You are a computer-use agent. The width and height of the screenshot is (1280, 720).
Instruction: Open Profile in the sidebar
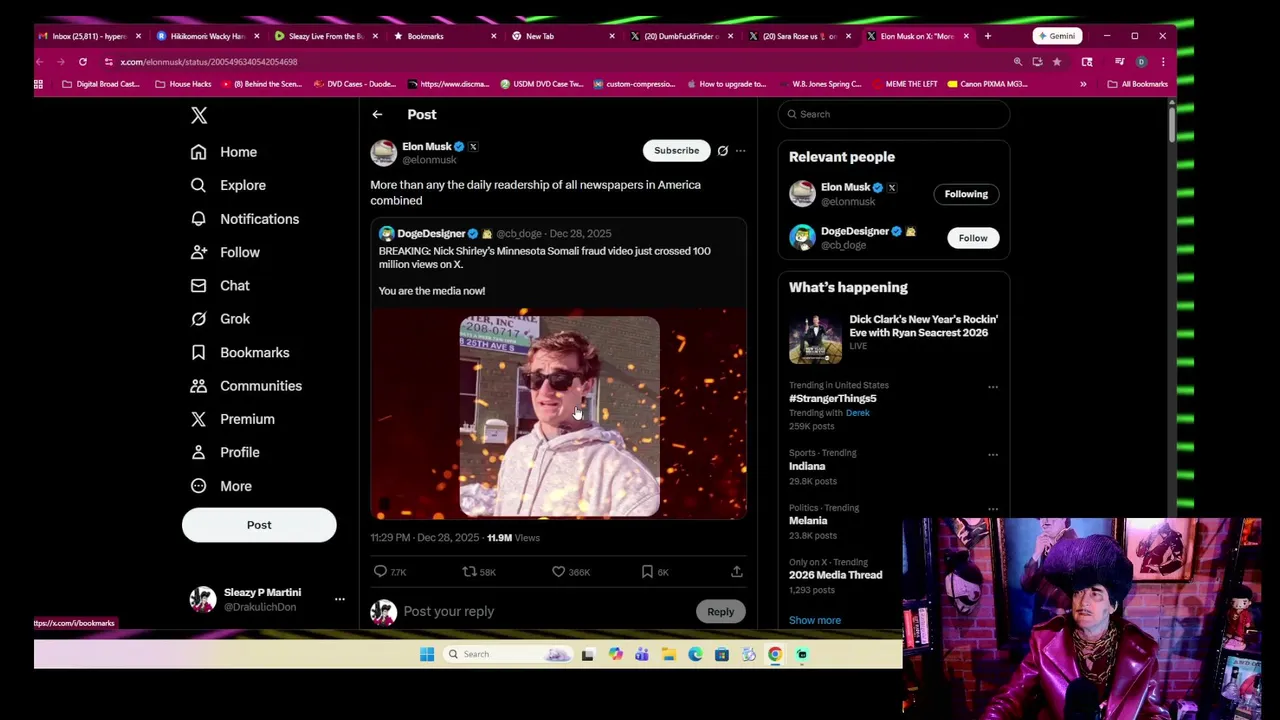click(x=225, y=452)
